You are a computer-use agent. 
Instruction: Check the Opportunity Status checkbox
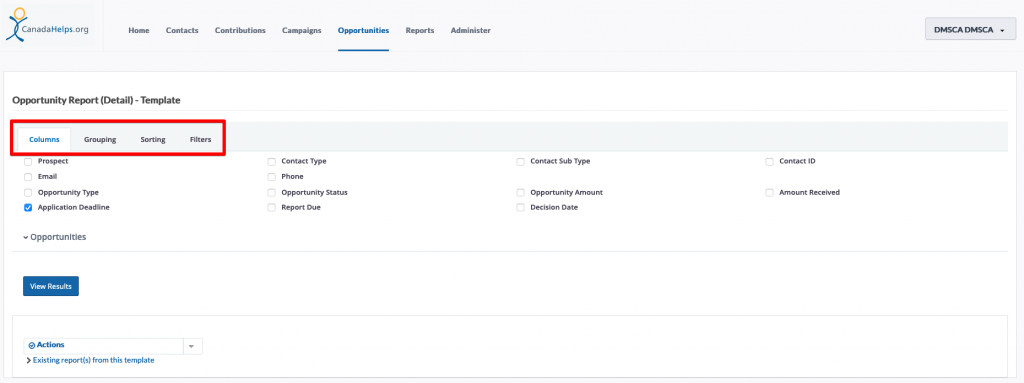(x=272, y=193)
